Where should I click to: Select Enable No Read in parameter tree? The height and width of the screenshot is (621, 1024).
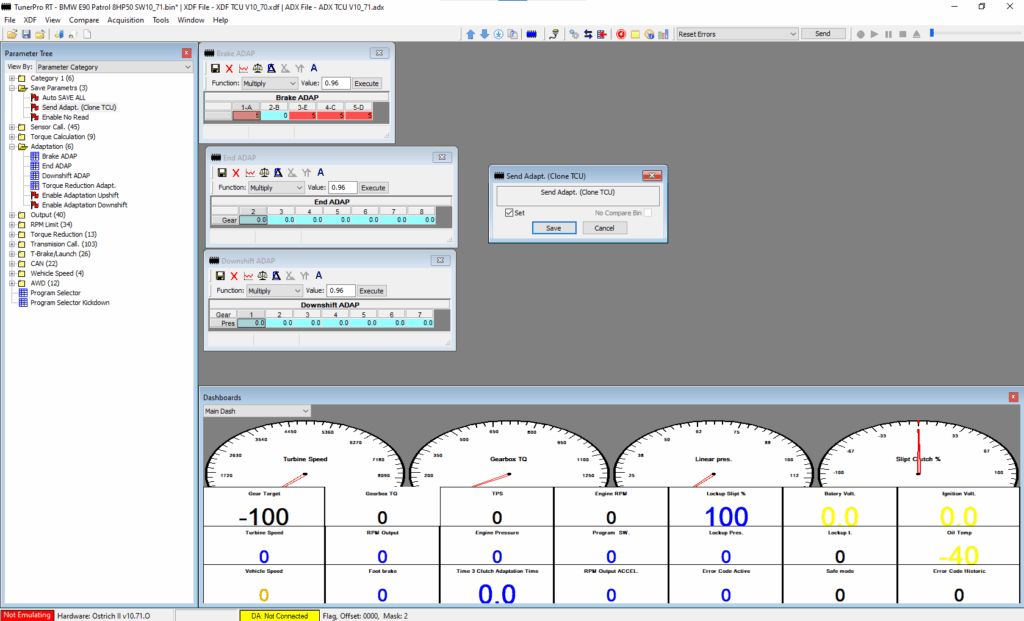[x=65, y=118]
